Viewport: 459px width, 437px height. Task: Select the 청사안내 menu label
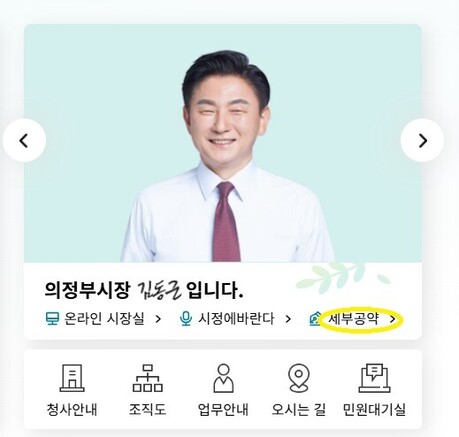click(72, 410)
